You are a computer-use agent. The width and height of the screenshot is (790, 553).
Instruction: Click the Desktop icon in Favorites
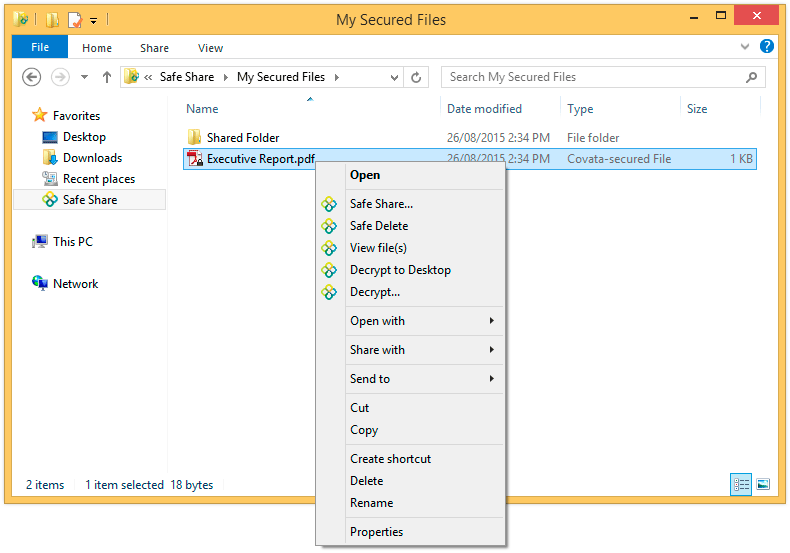coord(50,137)
